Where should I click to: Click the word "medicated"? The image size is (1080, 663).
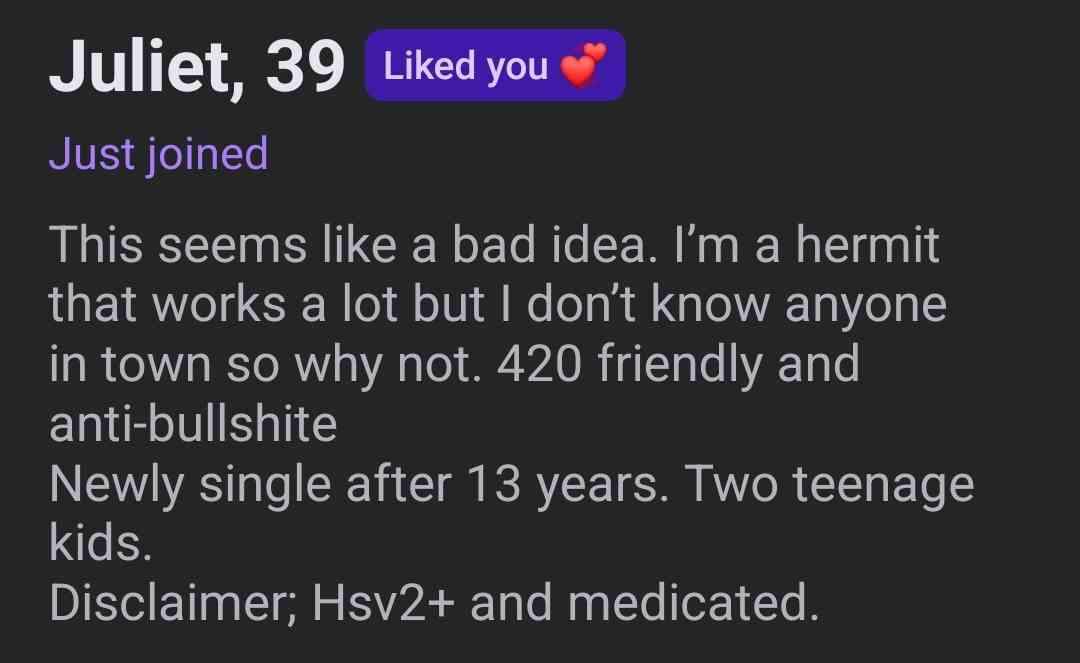(x=694, y=602)
